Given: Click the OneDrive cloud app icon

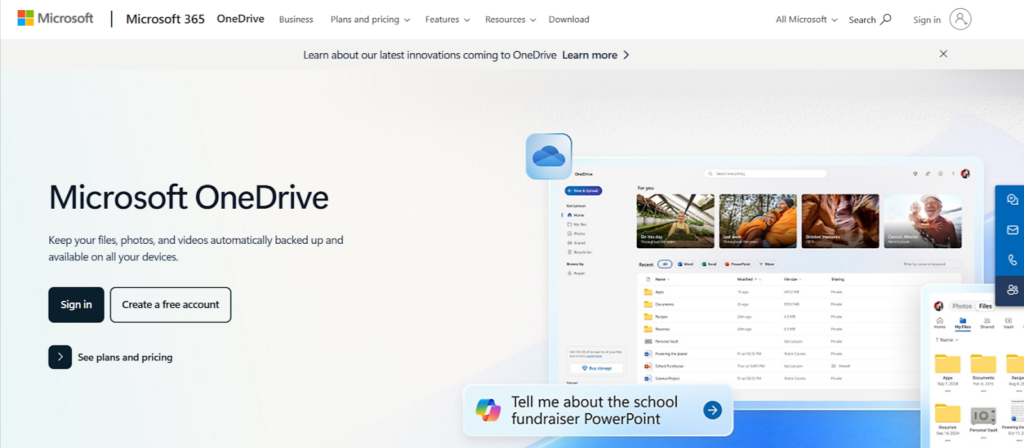Looking at the screenshot, I should 549,156.
